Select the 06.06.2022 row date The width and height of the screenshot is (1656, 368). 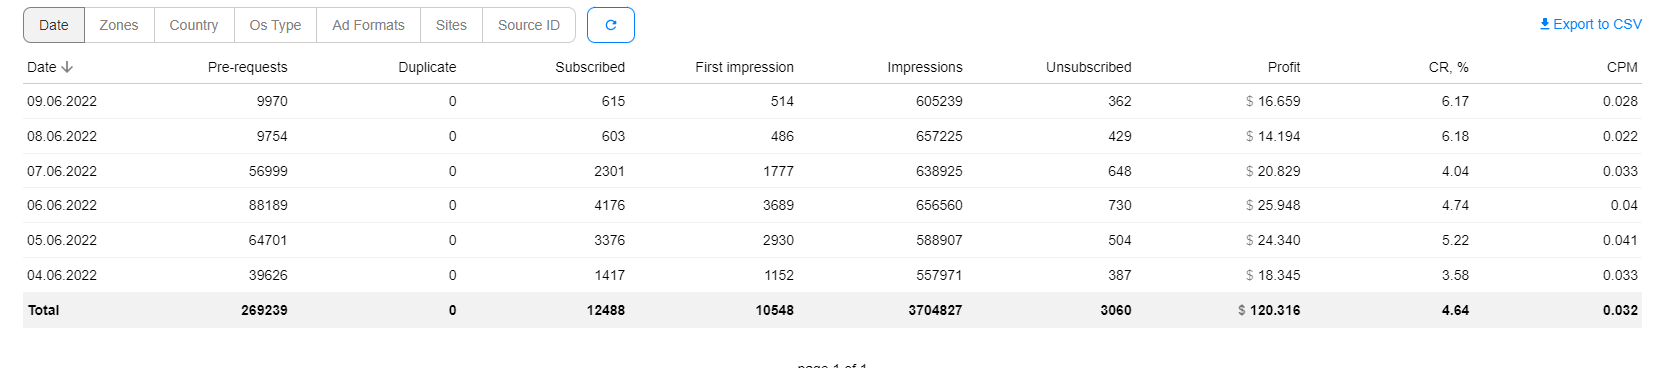[62, 205]
